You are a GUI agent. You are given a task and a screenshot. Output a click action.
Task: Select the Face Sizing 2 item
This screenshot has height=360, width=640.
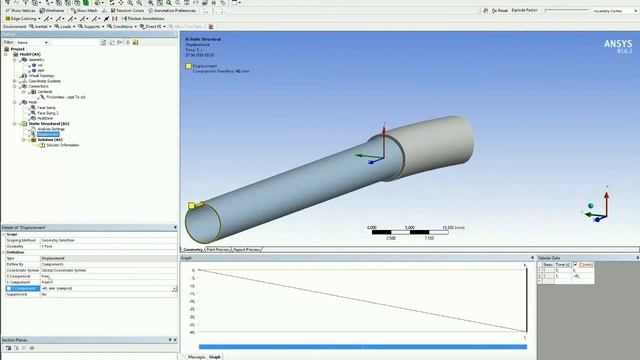click(x=47, y=113)
